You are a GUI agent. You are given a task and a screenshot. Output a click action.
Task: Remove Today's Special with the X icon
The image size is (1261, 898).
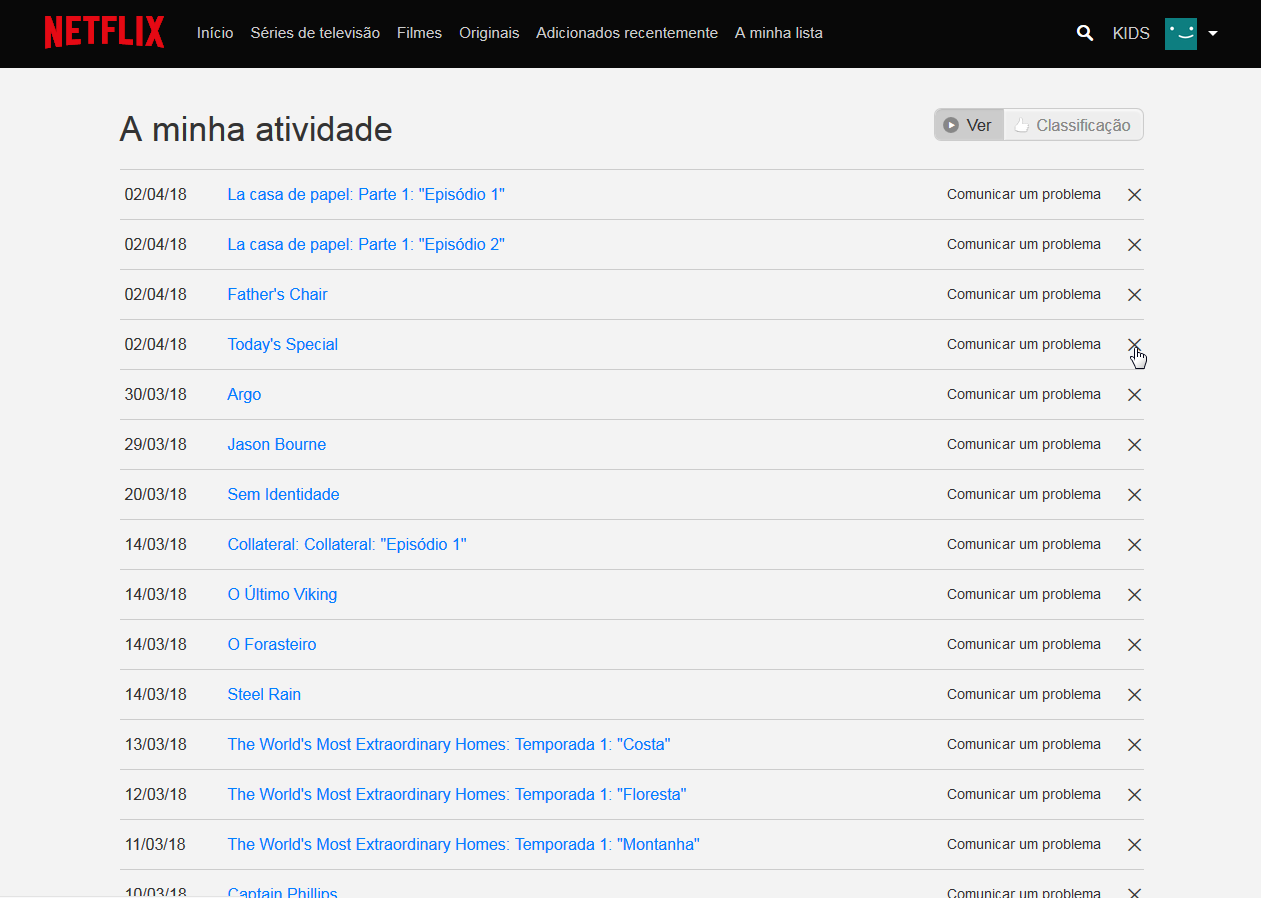(x=1134, y=345)
